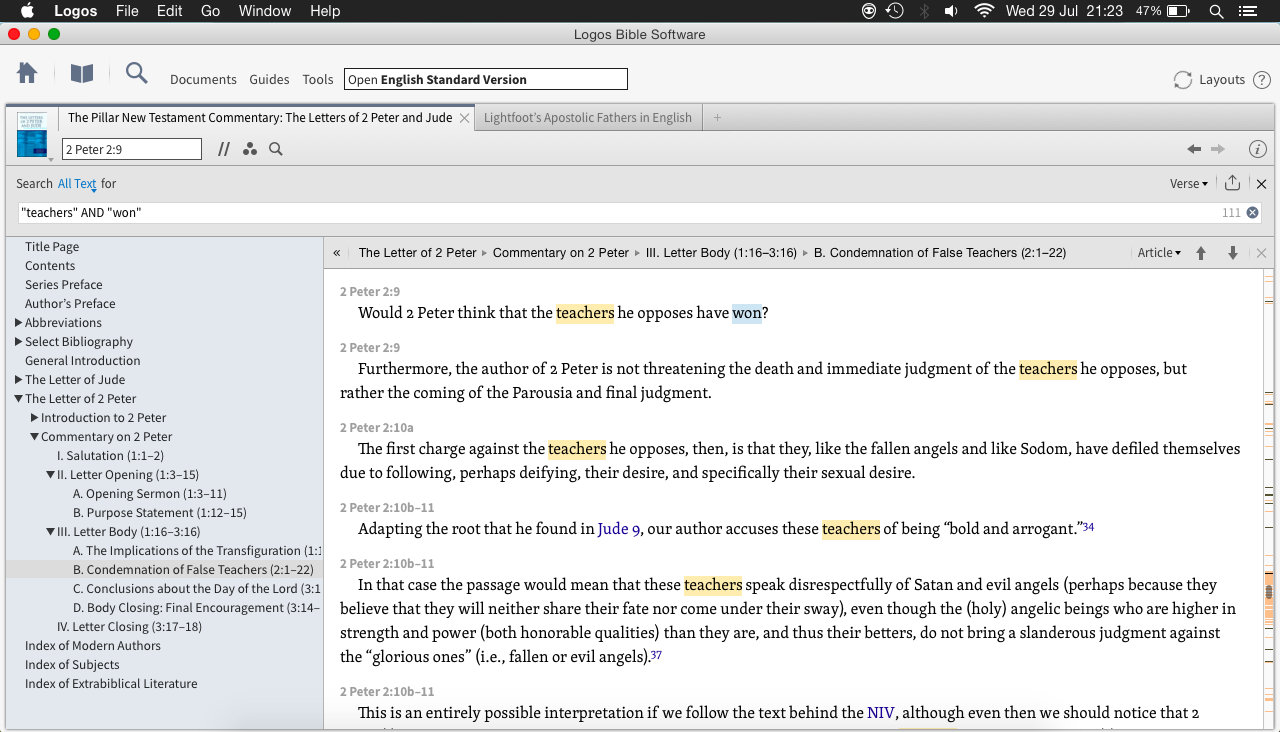The height and width of the screenshot is (732, 1280).
Task: Collapse The Letter of 2 Peter
Action: [x=19, y=399]
